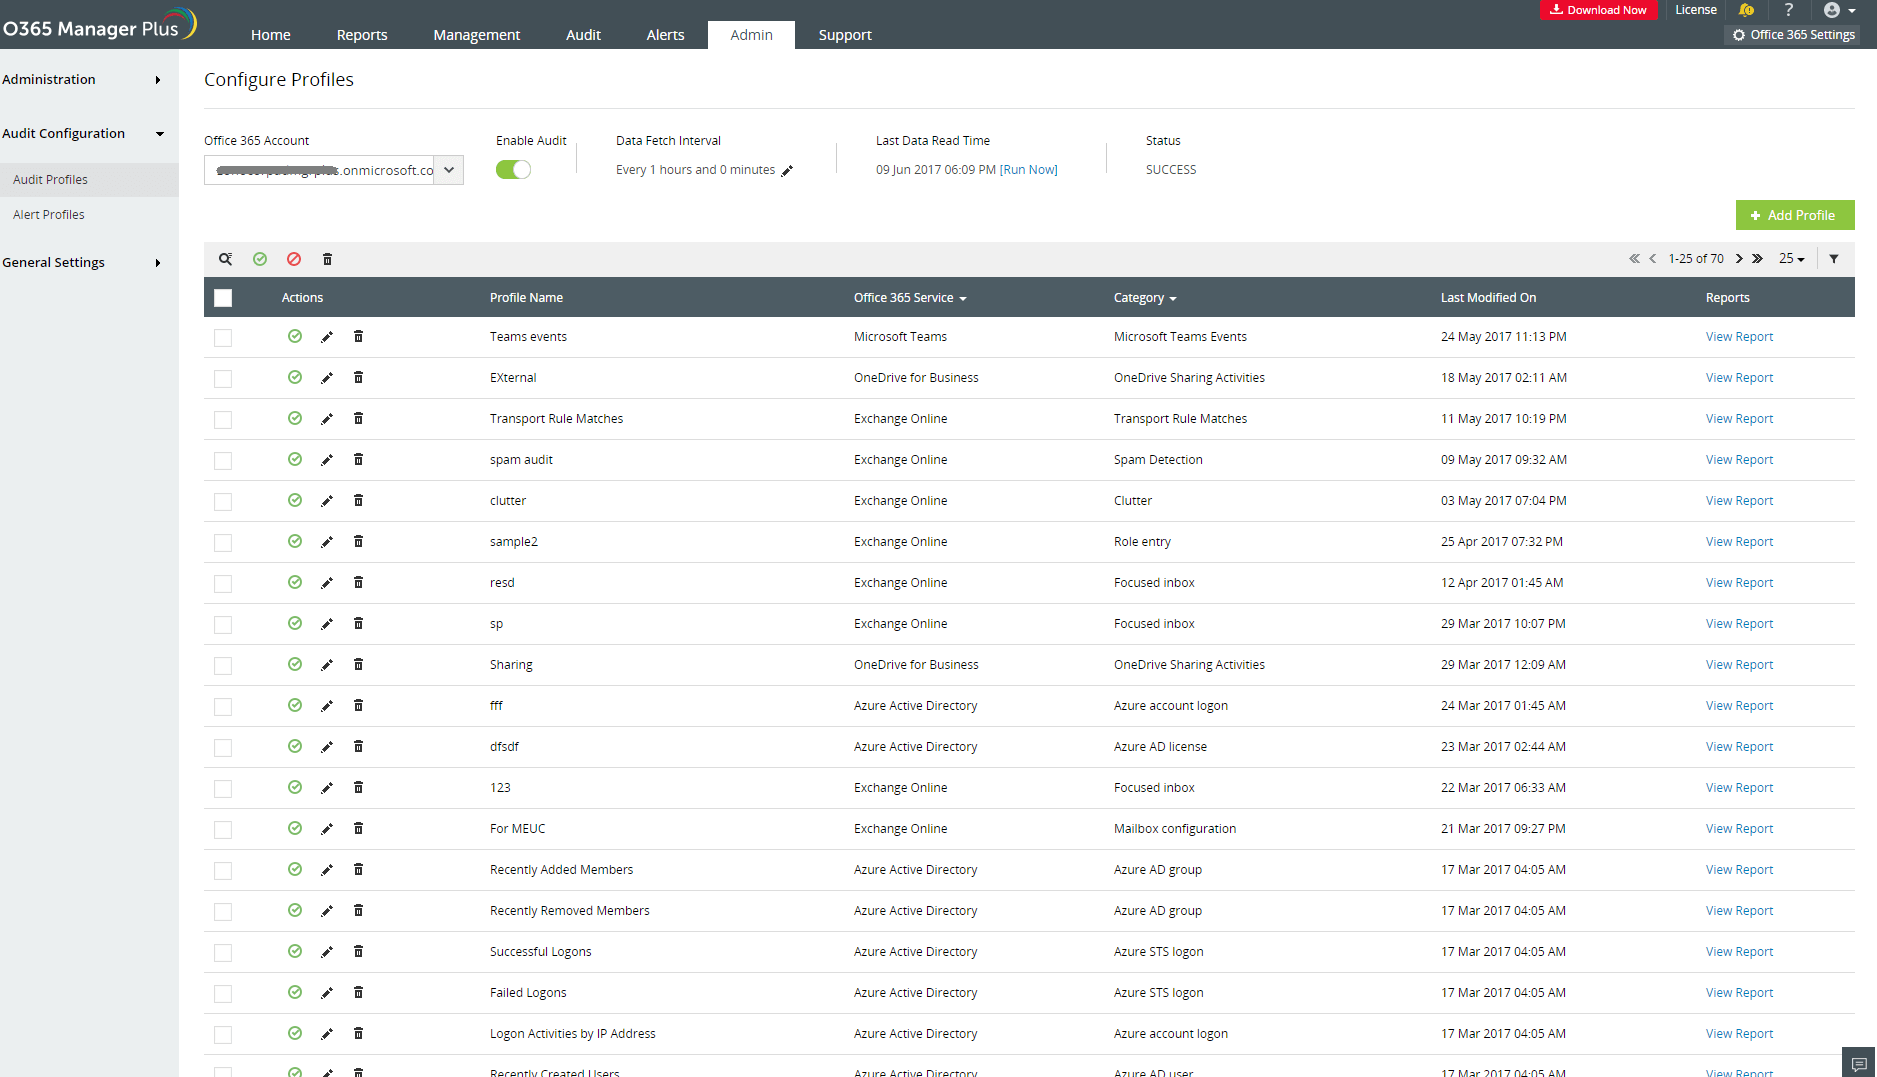1877x1077 pixels.
Task: Select the Teams events row checkbox
Action: pyautogui.click(x=223, y=338)
